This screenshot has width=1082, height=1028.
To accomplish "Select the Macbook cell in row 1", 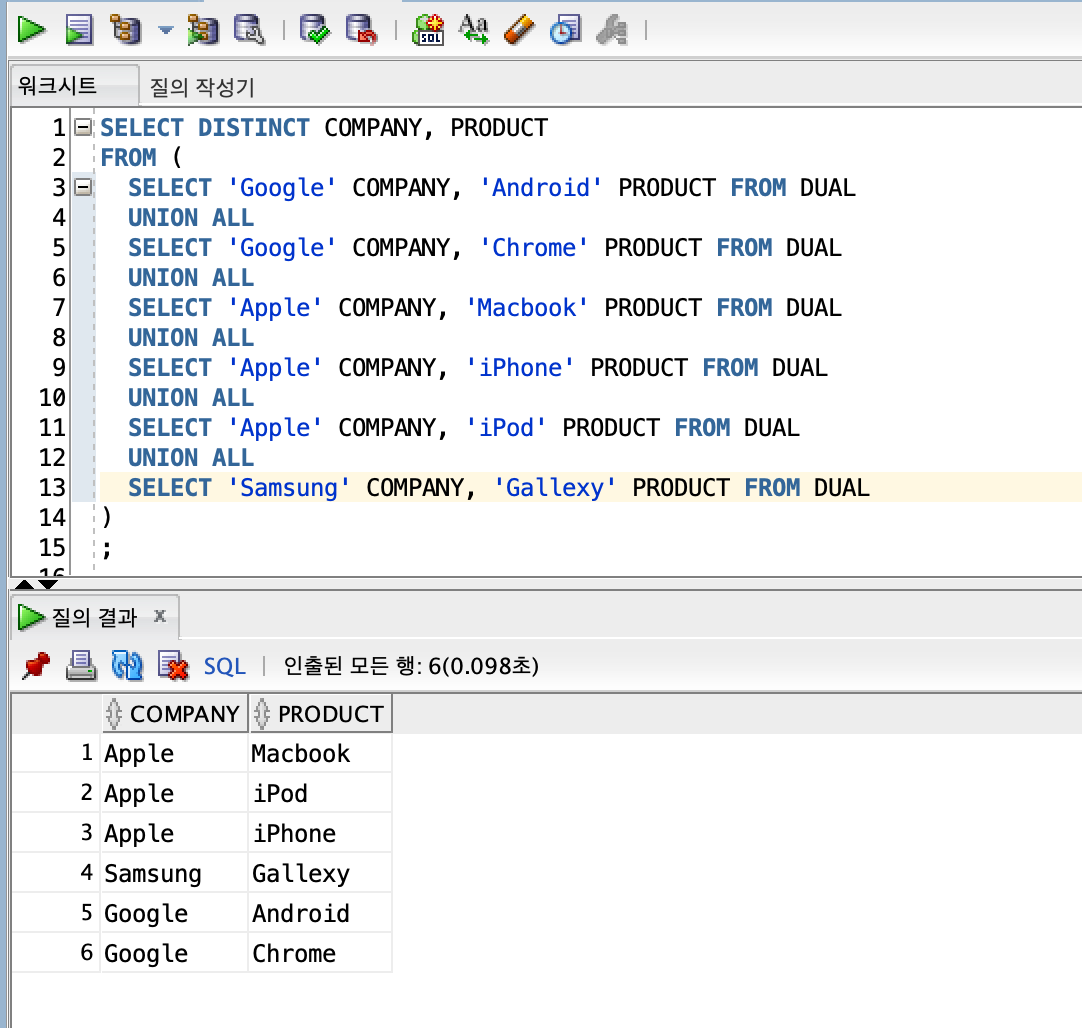I will tap(319, 753).
